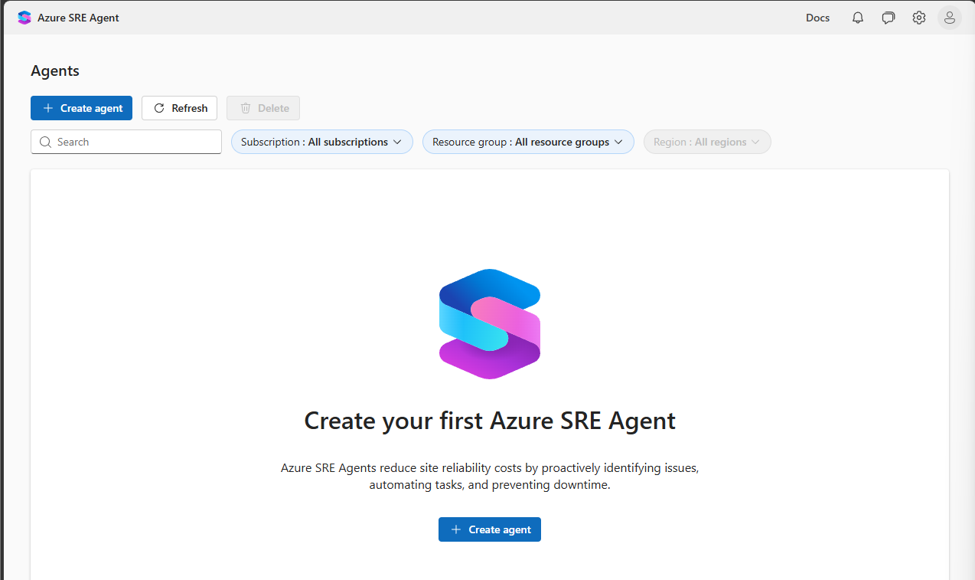Viewport: 975px width, 580px height.
Task: Click the center Create agent button
Action: tap(489, 530)
